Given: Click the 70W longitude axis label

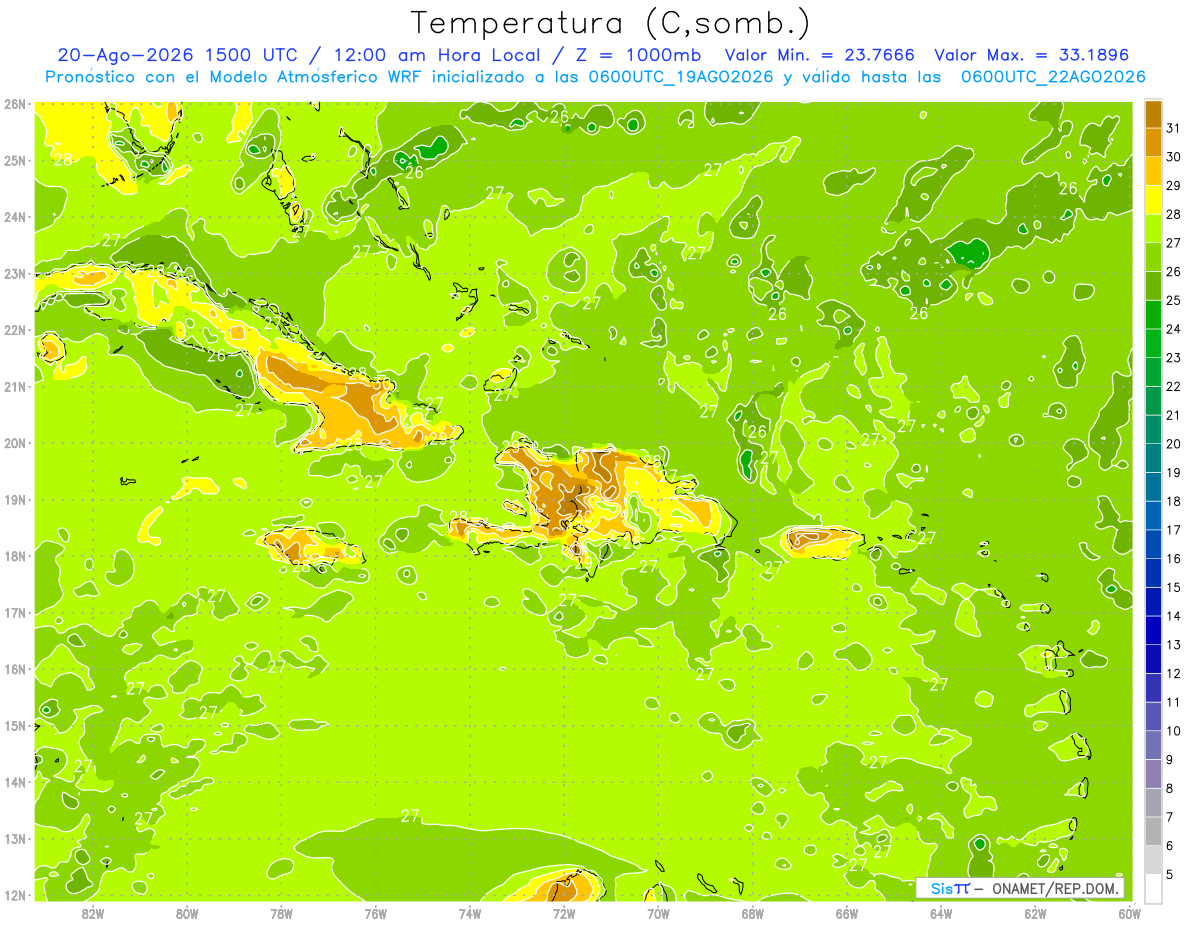Looking at the screenshot, I should tap(658, 913).
